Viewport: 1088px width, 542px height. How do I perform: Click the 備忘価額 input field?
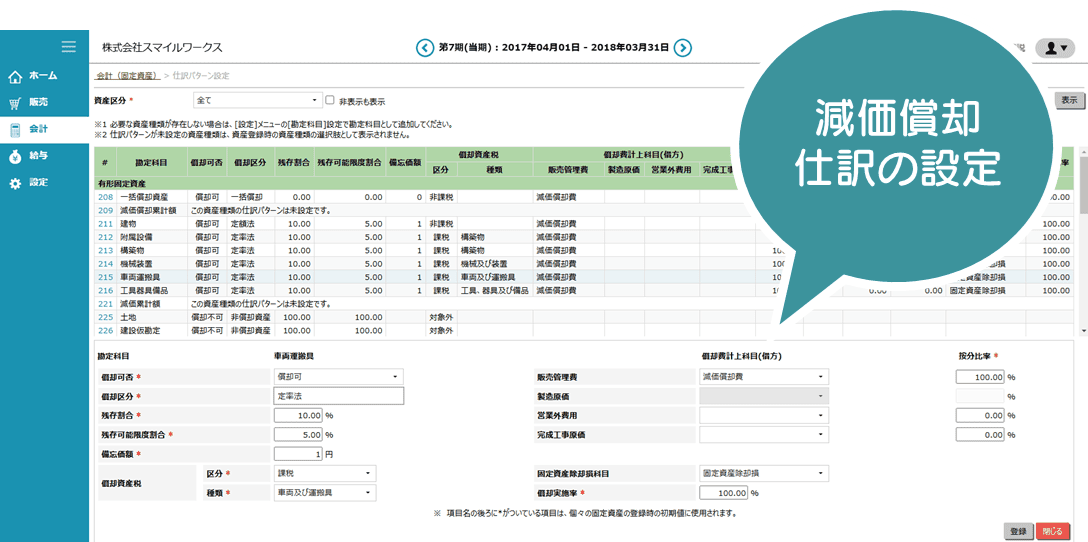298,454
